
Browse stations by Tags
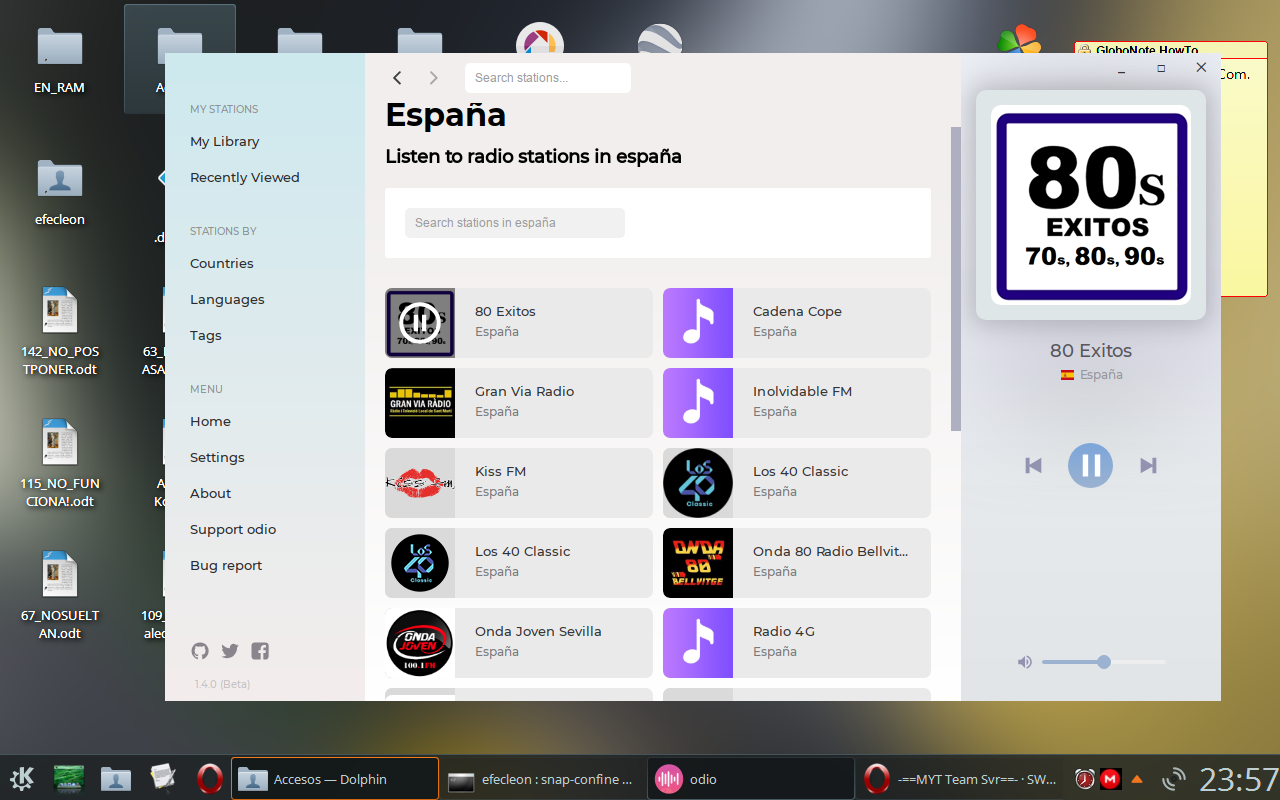pos(206,336)
